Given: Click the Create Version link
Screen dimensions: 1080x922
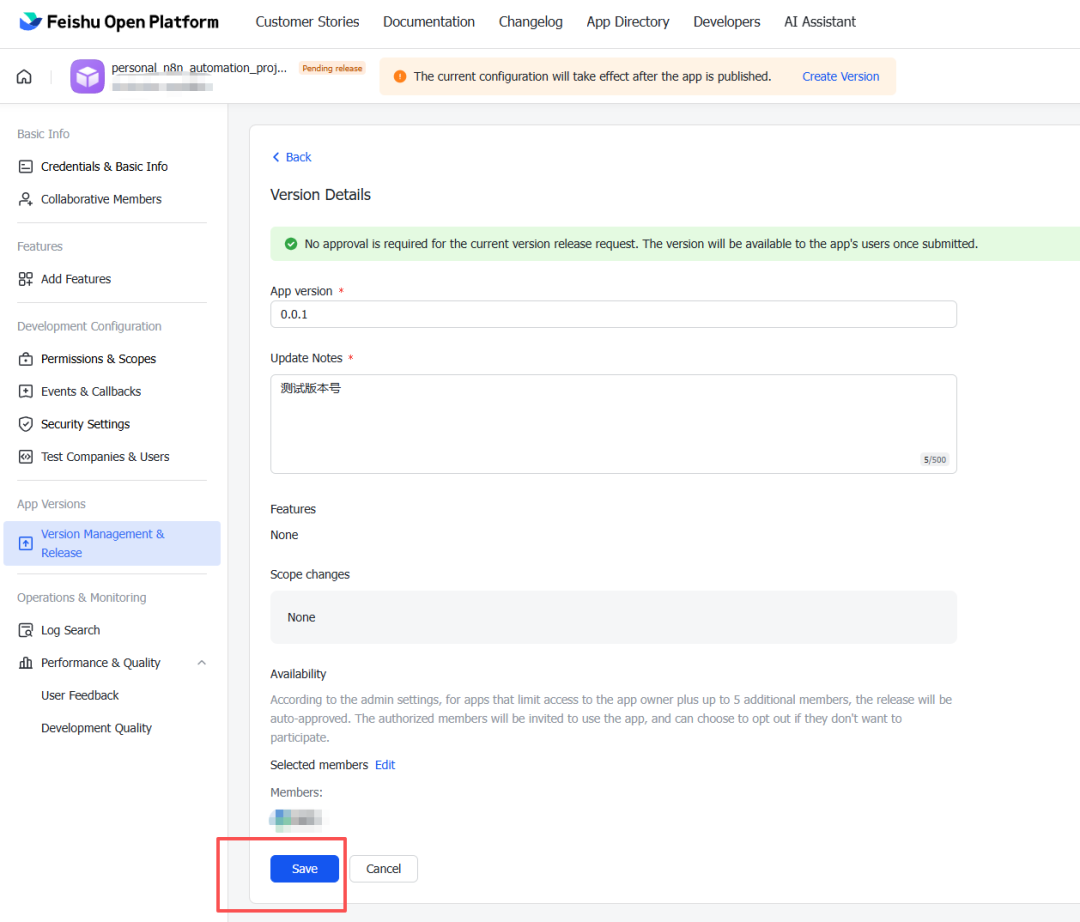Looking at the screenshot, I should click(x=840, y=77).
